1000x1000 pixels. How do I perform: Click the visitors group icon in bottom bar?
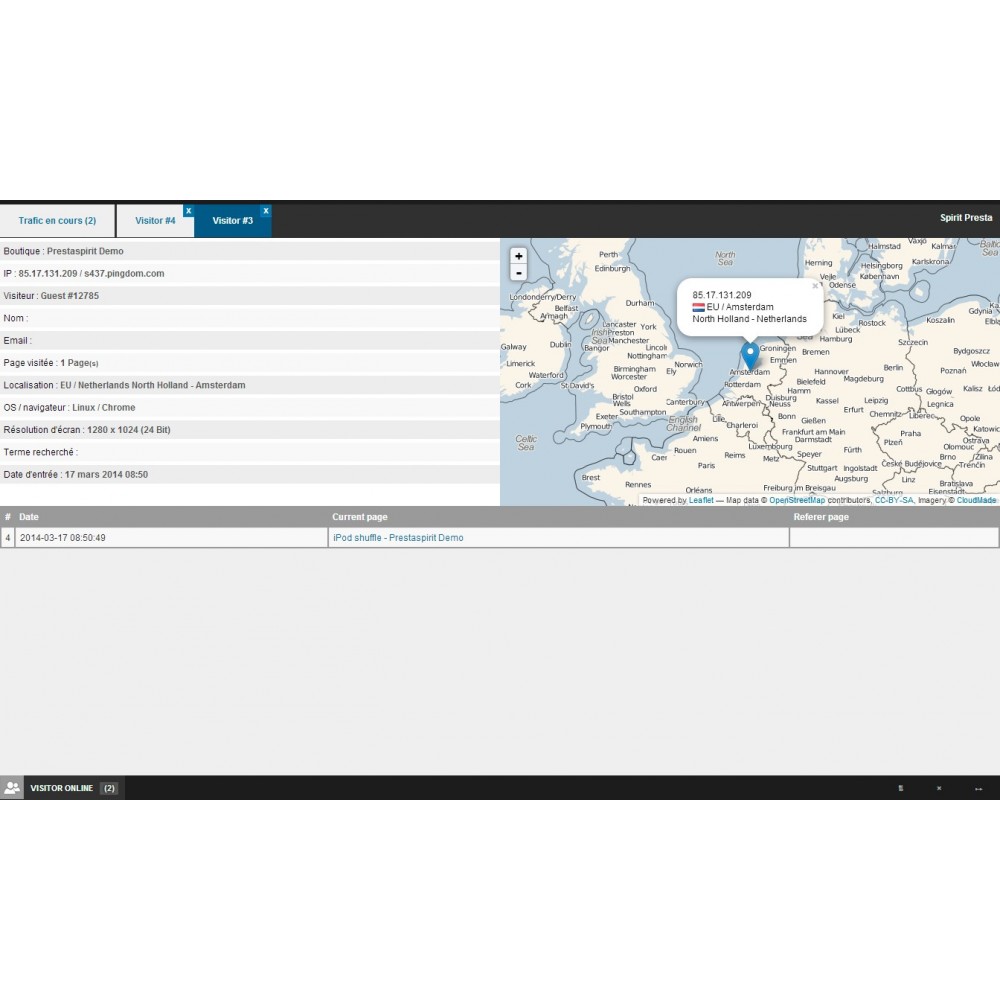[x=11, y=788]
